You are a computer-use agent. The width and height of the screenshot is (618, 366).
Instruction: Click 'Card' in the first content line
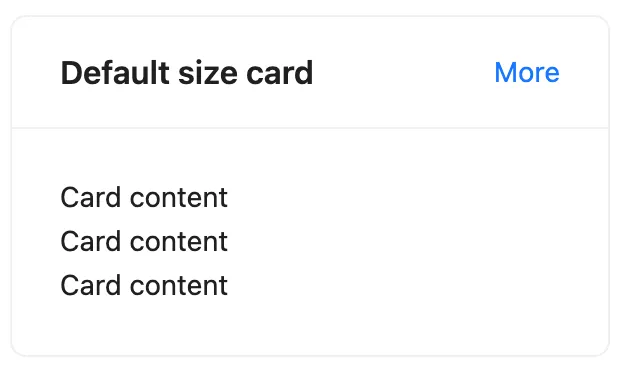[x=91, y=197]
